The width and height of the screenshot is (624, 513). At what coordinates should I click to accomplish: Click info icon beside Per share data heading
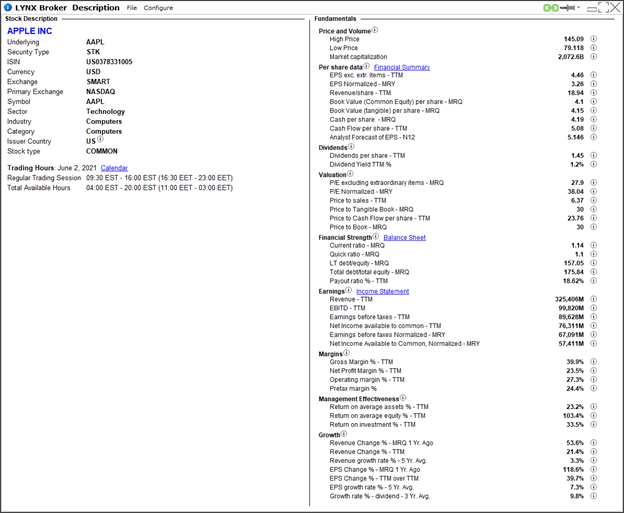pyautogui.click(x=367, y=66)
